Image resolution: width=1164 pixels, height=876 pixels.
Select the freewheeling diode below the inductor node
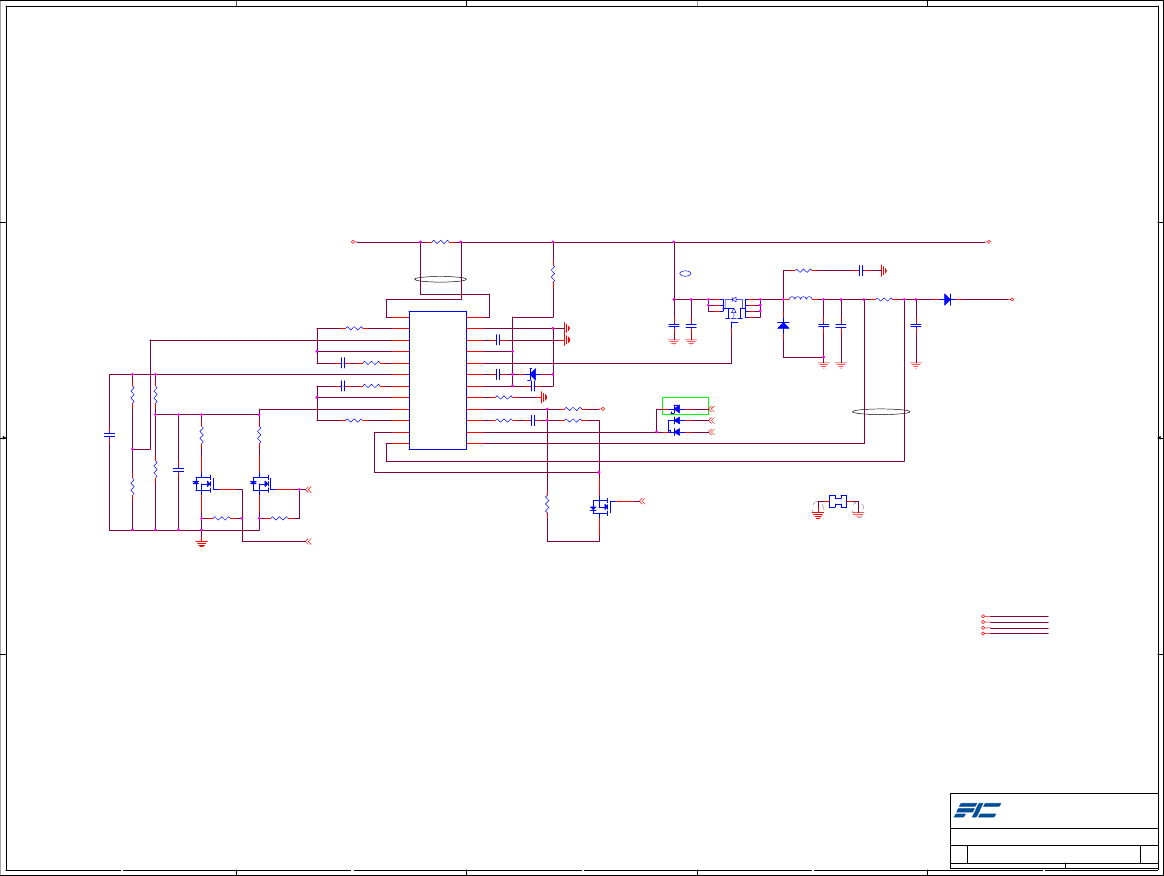pos(783,325)
